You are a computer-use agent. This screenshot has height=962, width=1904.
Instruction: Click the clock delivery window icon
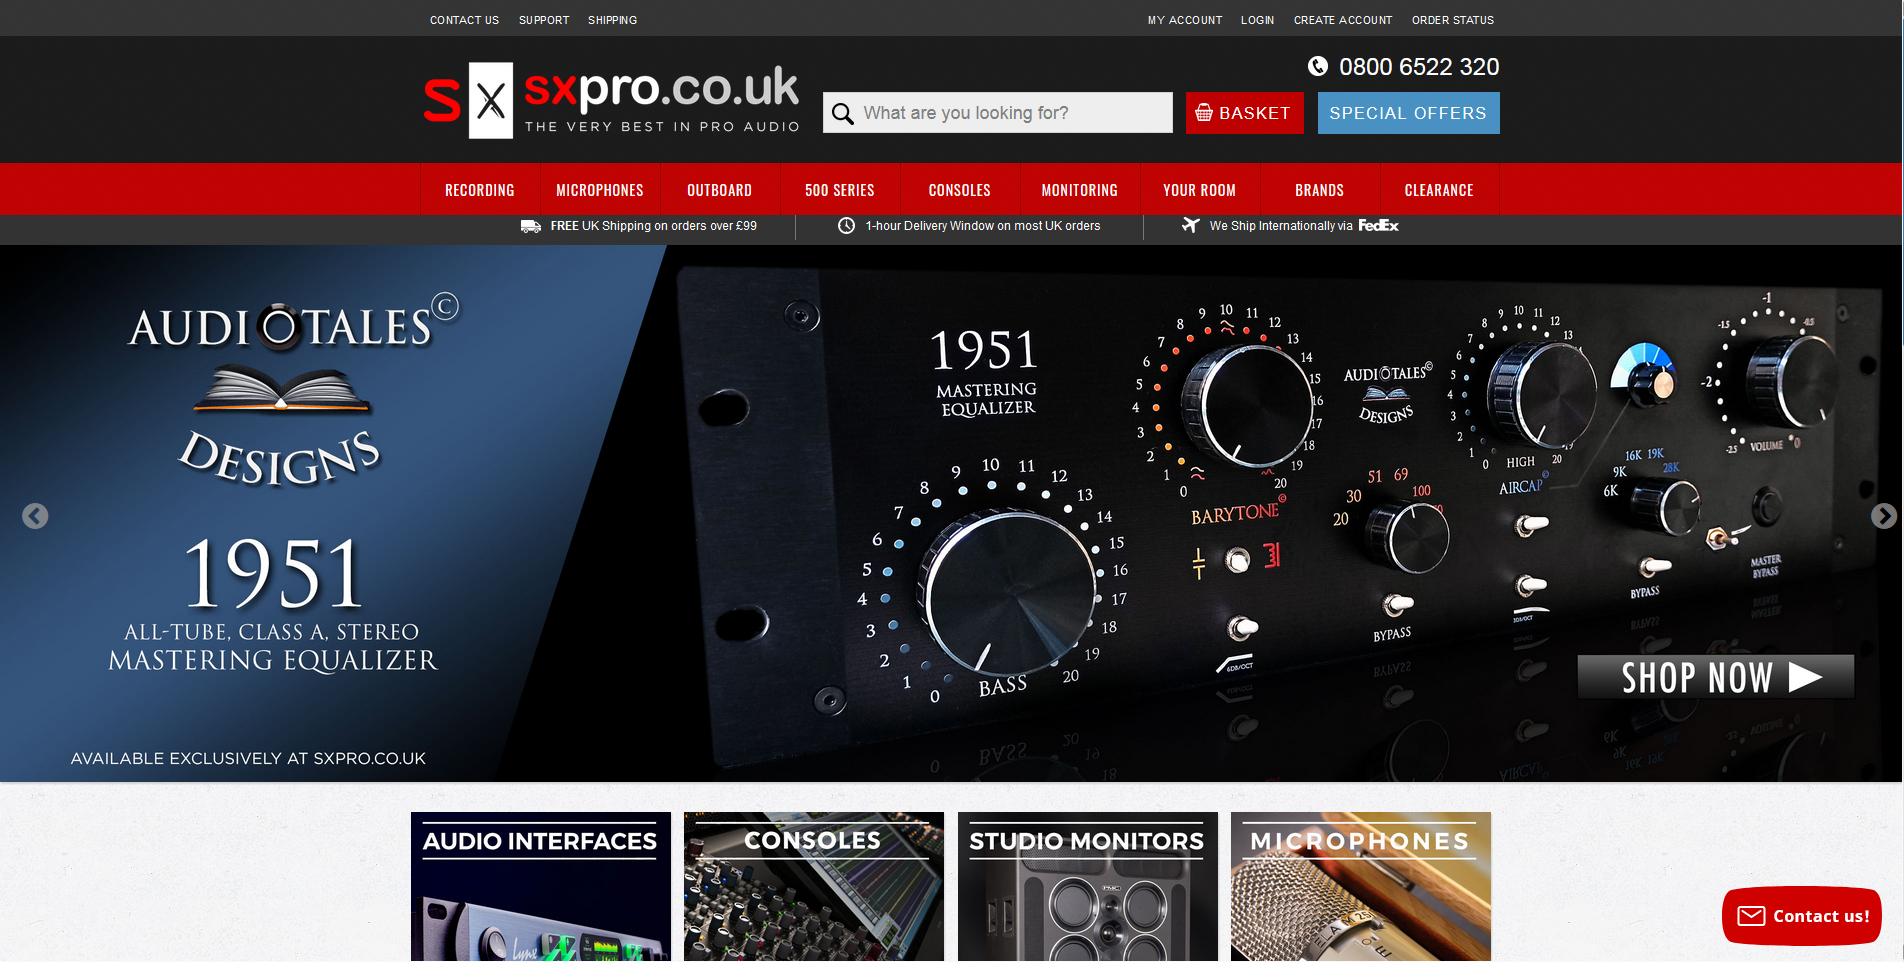(846, 226)
